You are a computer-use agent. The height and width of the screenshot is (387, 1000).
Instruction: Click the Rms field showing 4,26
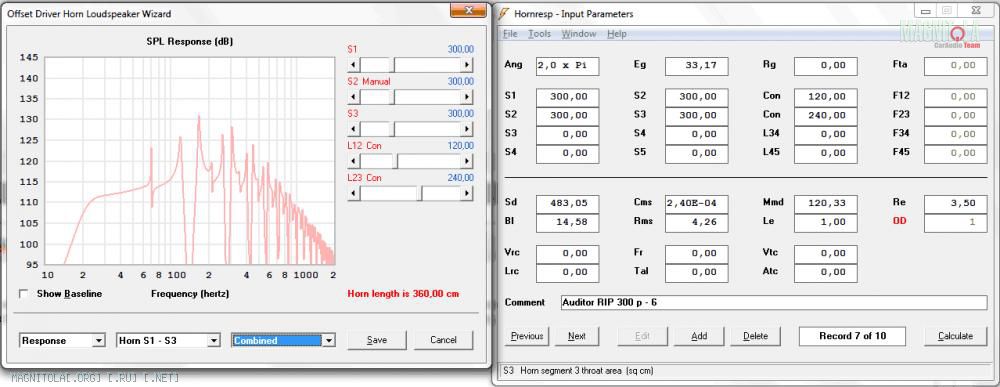(x=696, y=223)
